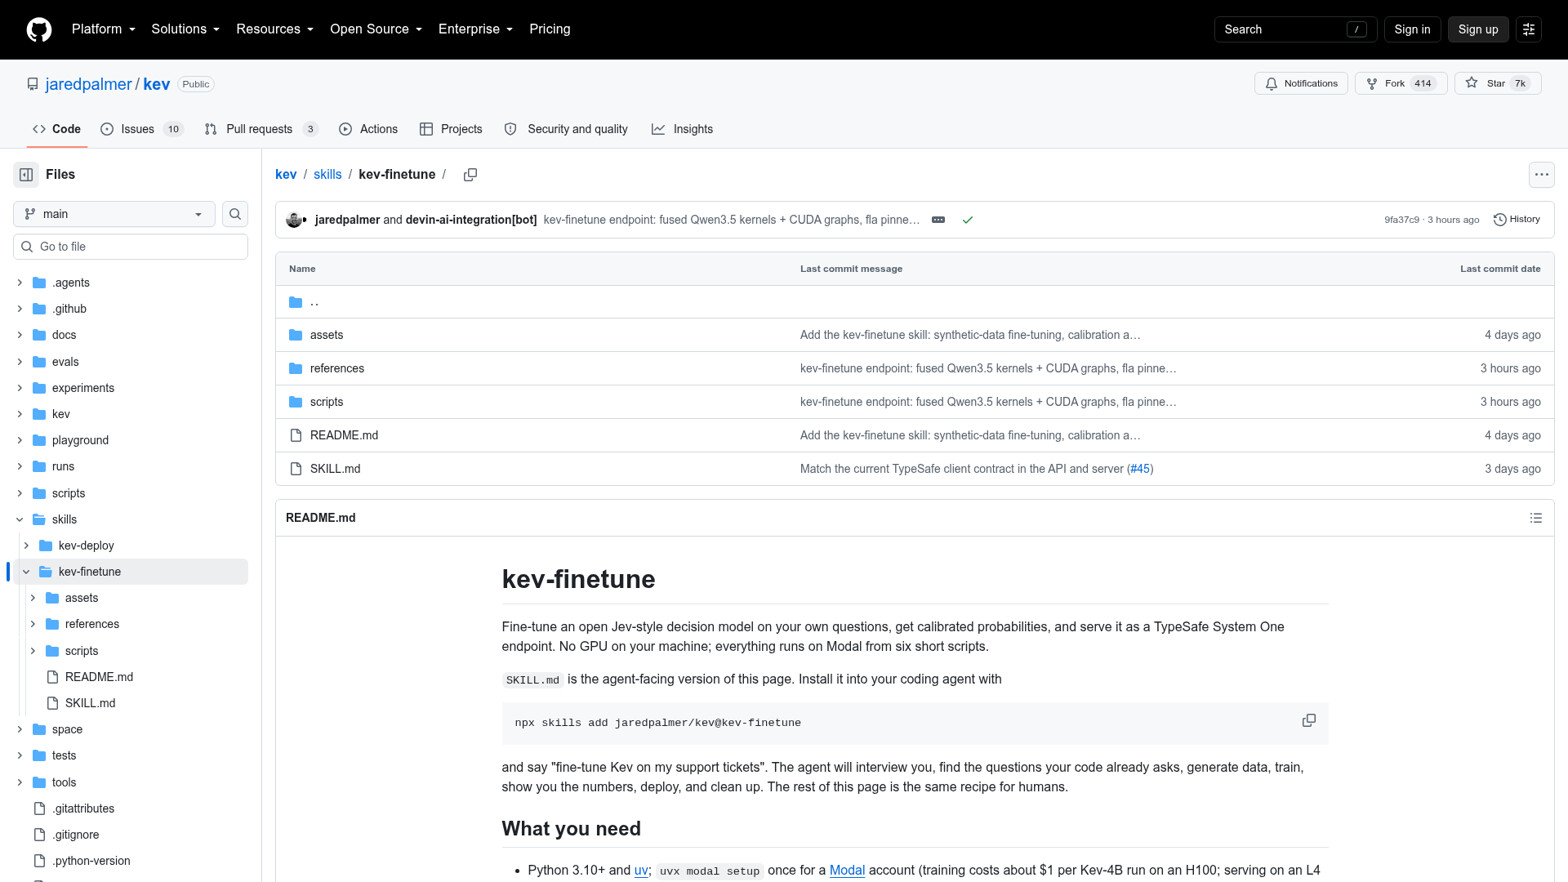Switch to Security and quality tab
Screen dimensions: 1568x882
[x=566, y=129]
